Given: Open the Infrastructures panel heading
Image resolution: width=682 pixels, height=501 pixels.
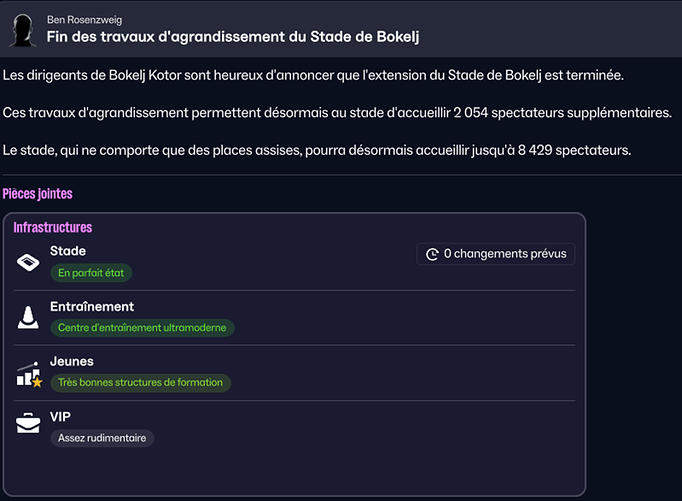Looking at the screenshot, I should pos(53,227).
